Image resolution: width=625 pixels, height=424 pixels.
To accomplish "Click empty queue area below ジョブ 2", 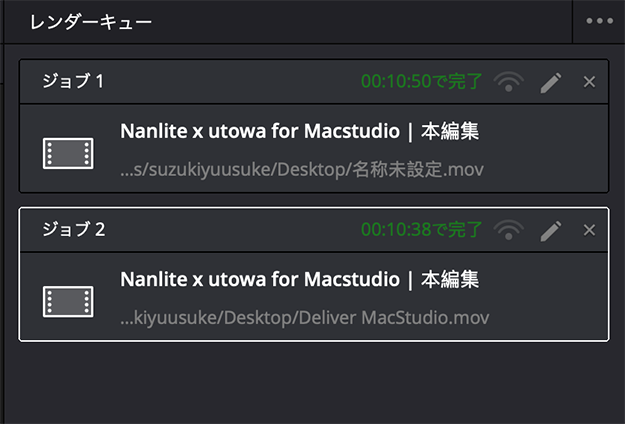I will coord(312,384).
